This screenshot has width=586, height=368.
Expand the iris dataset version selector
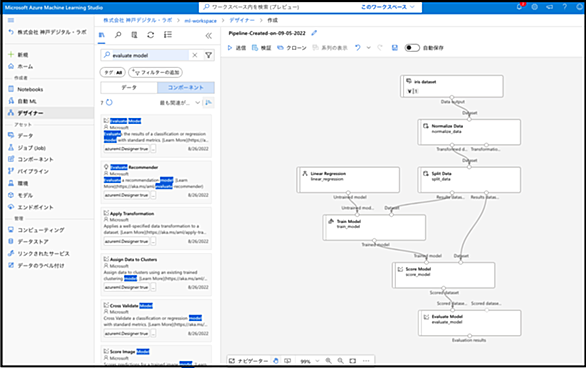413,91
